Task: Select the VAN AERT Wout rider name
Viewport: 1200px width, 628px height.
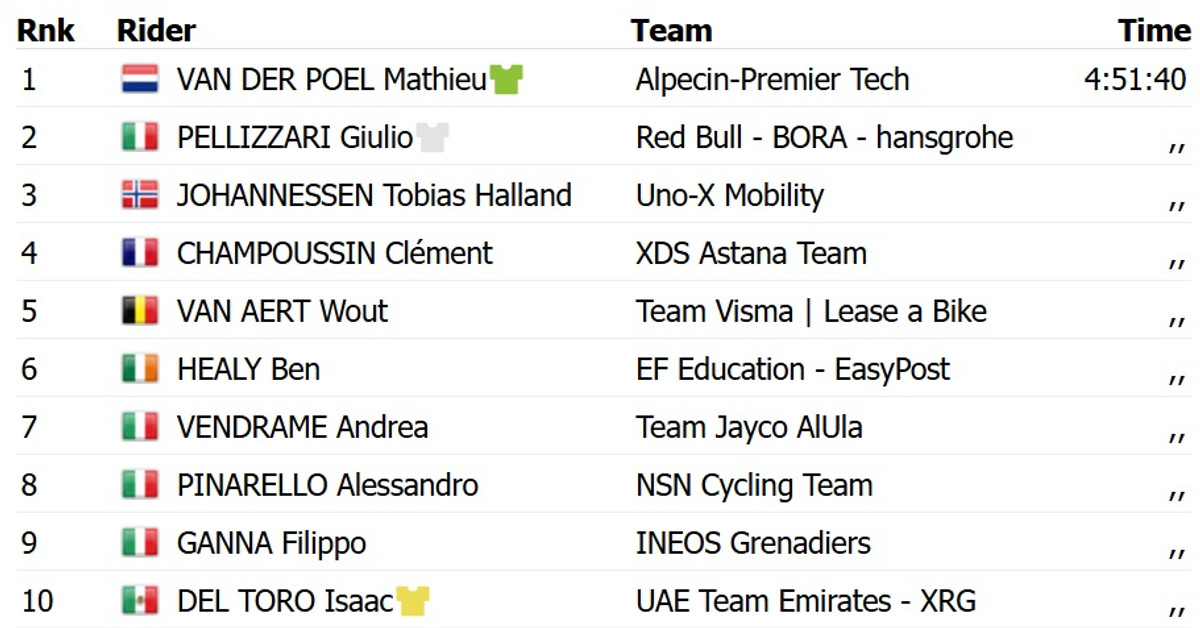Action: [282, 311]
